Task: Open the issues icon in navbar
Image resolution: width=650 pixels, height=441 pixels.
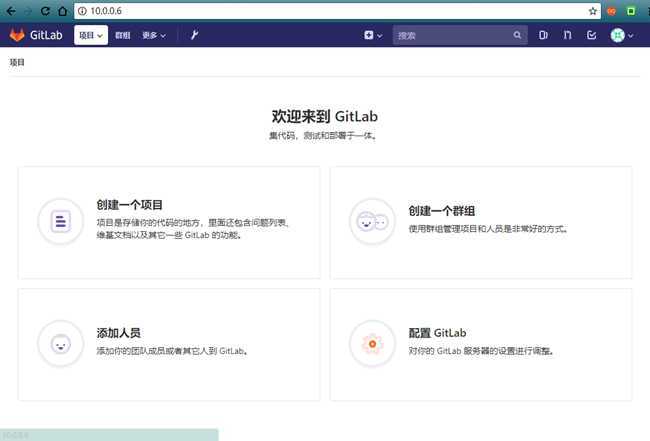Action: pos(543,35)
